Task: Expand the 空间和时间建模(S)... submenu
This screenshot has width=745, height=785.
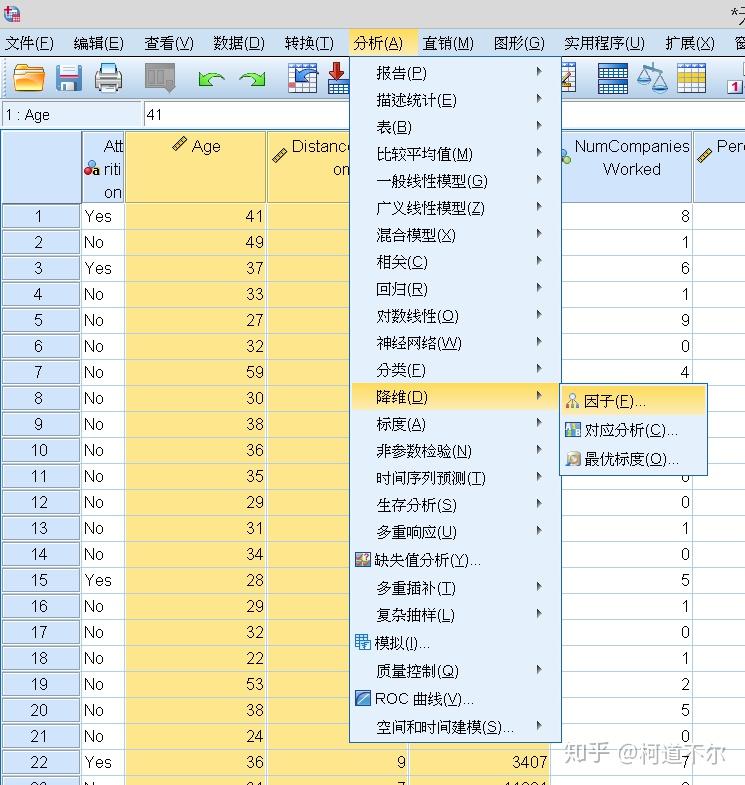Action: (x=455, y=727)
